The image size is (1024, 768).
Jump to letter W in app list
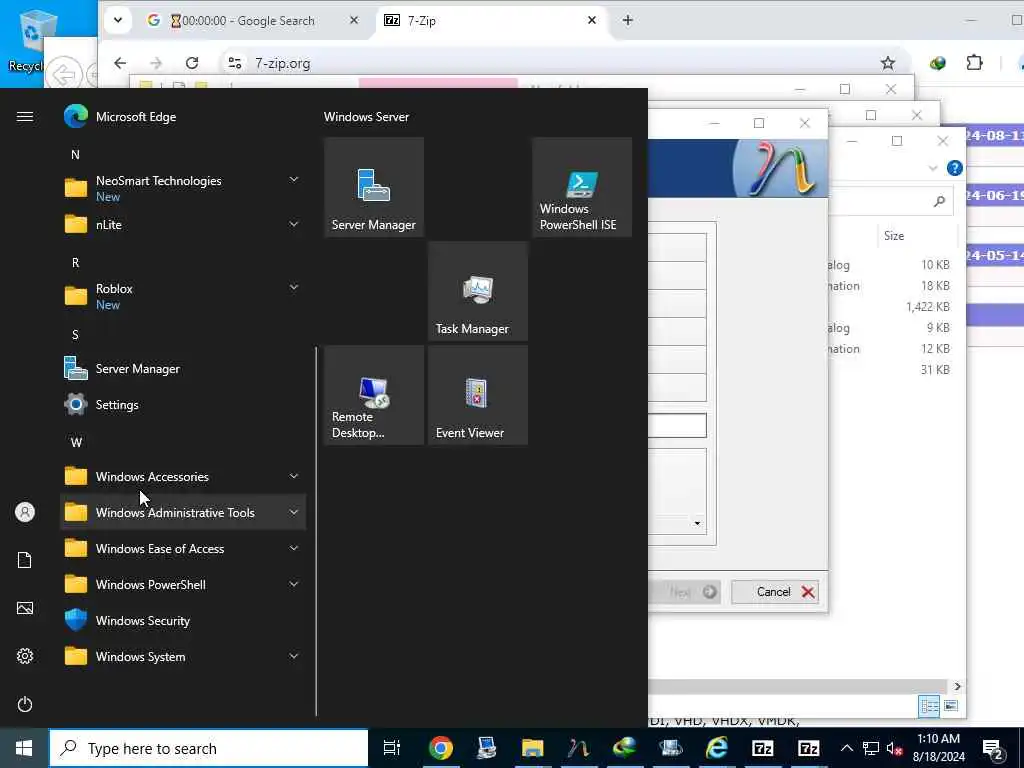(x=76, y=443)
